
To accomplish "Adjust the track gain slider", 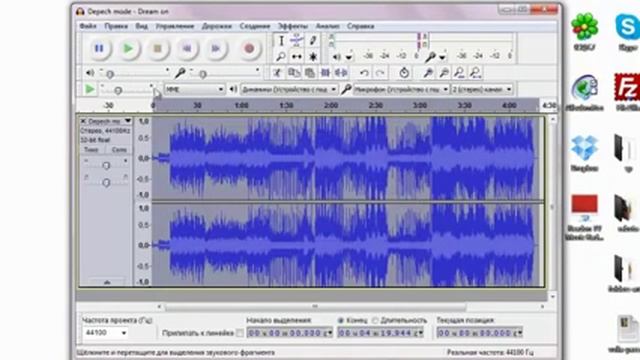I will point(106,165).
